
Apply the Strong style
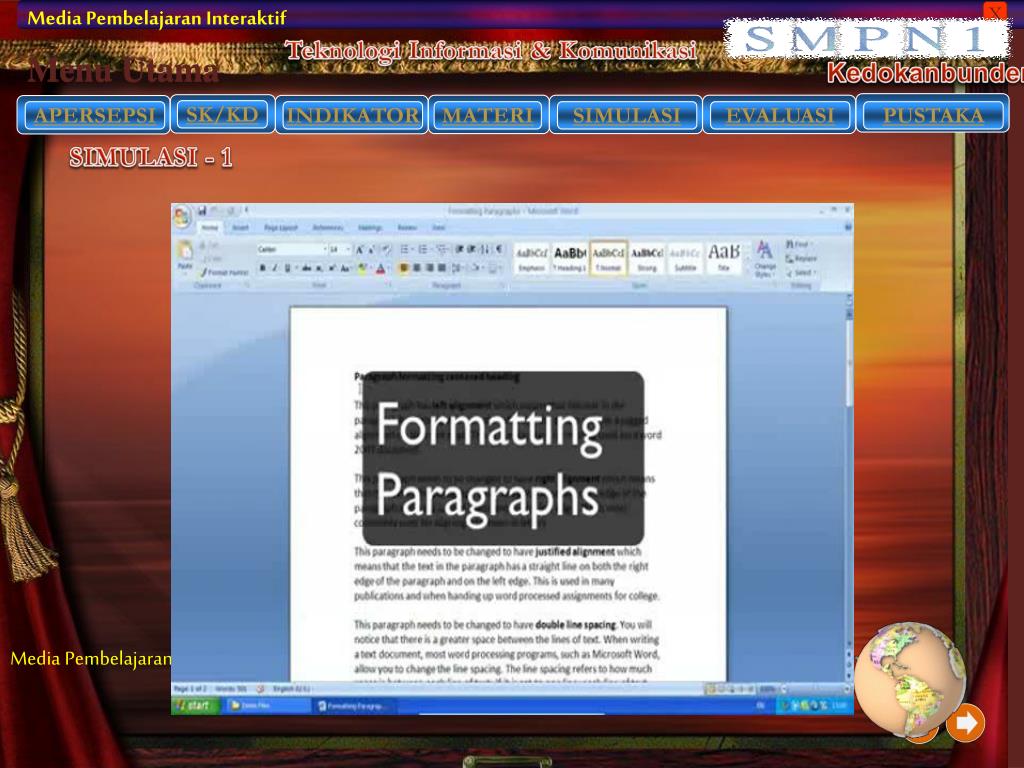(x=647, y=259)
